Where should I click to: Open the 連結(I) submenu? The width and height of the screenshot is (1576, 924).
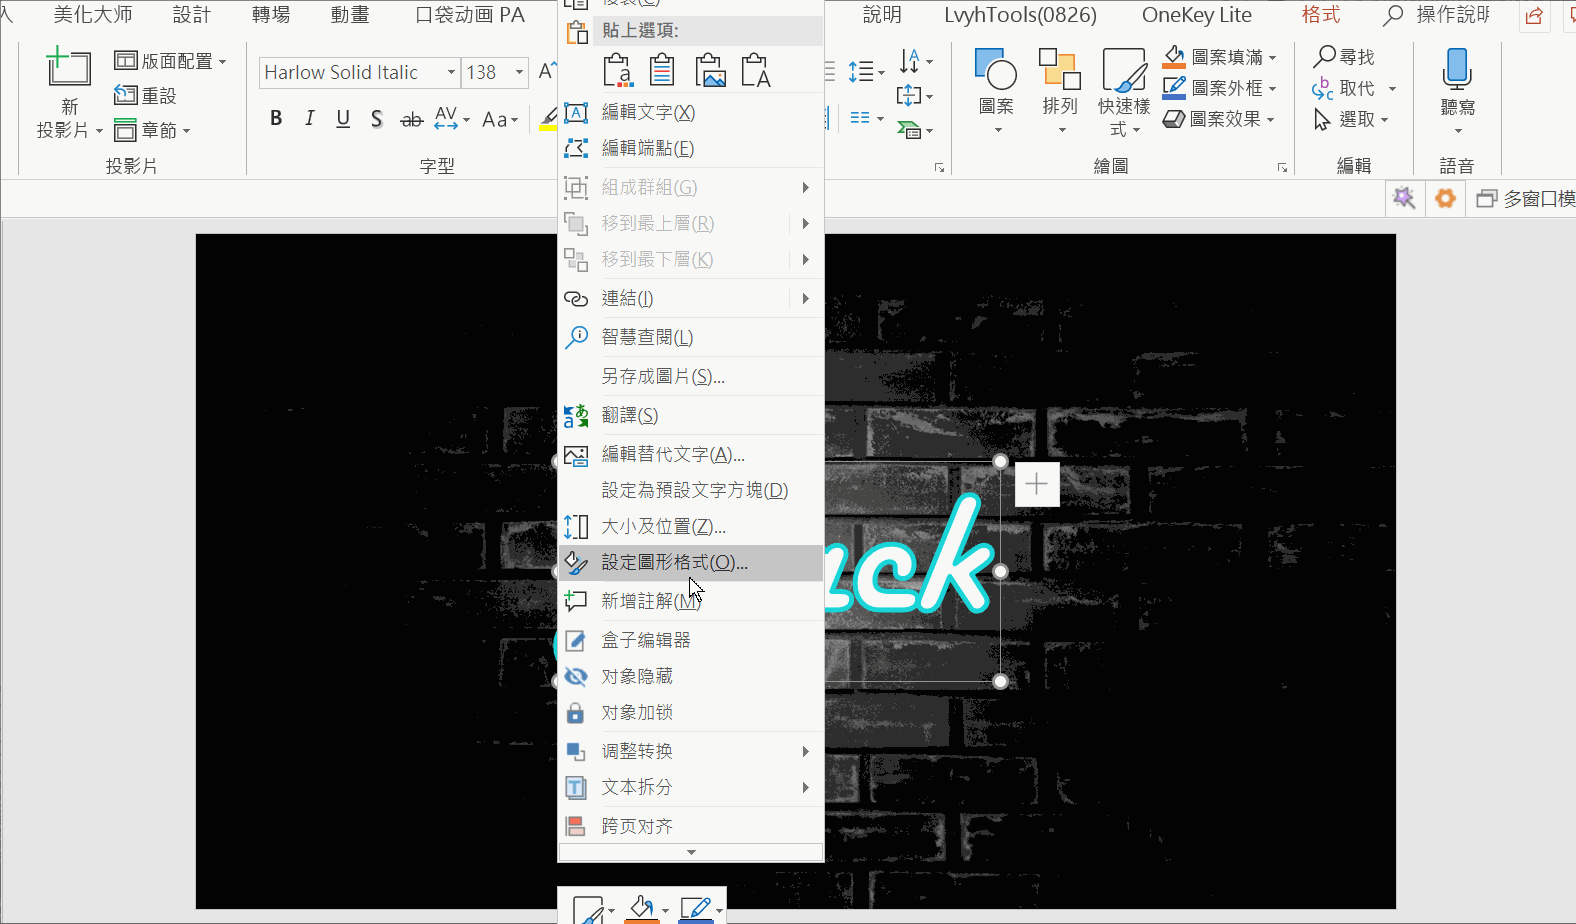click(690, 298)
